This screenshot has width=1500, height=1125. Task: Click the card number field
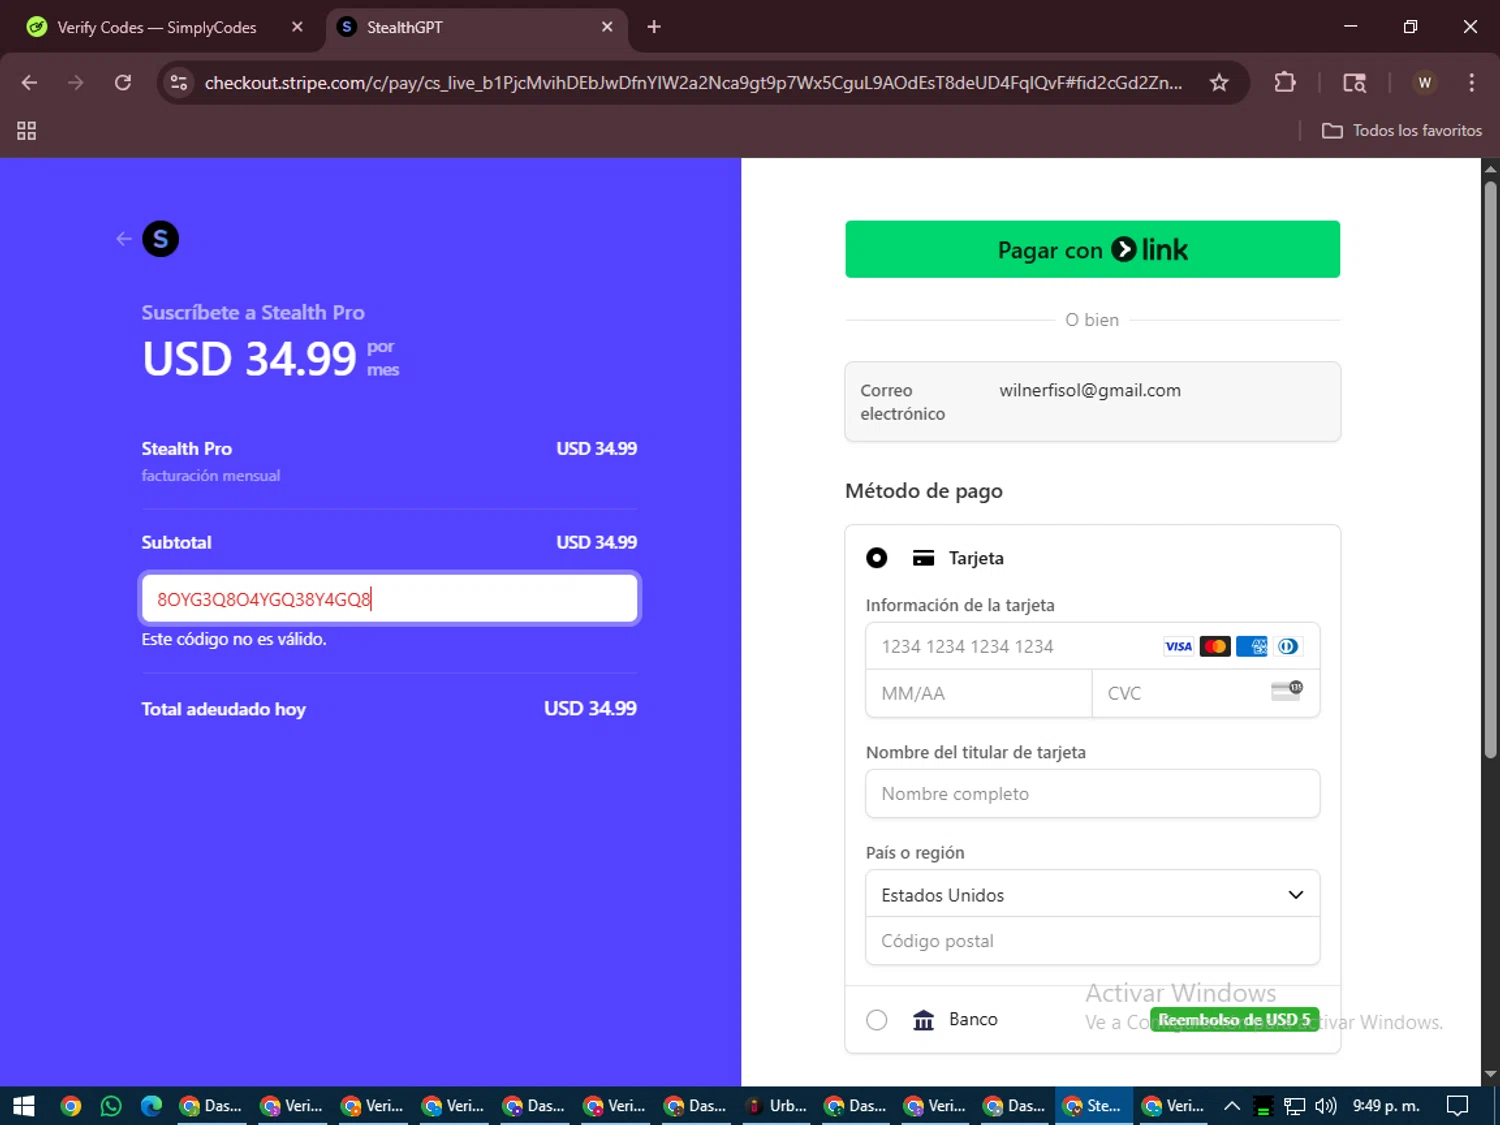point(1092,647)
